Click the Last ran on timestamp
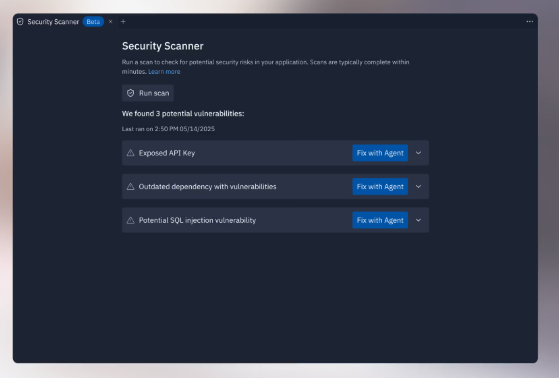Screen dimensions: 559x378 168,129
